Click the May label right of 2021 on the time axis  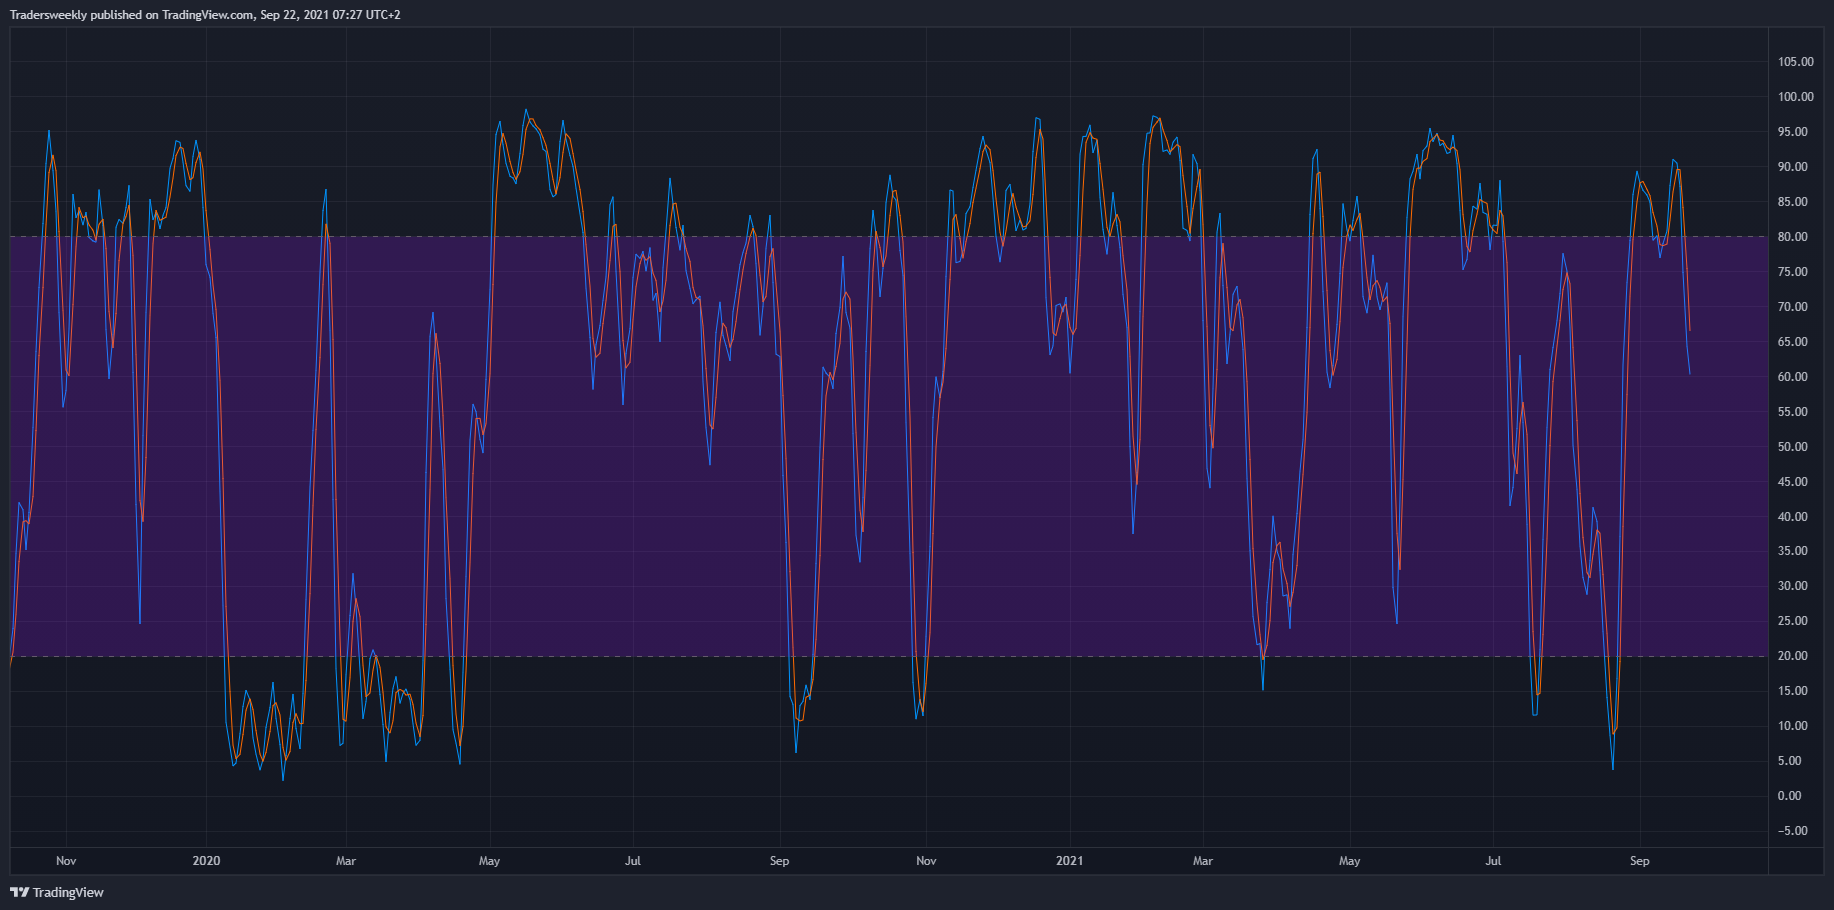tap(1349, 861)
